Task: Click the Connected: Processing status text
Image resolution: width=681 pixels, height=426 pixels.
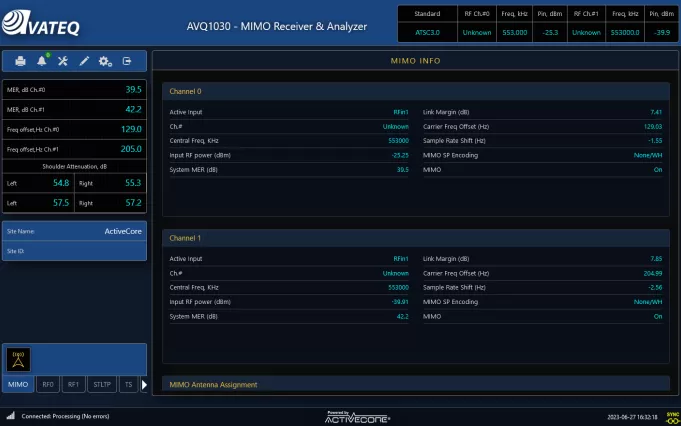Action: point(66,416)
